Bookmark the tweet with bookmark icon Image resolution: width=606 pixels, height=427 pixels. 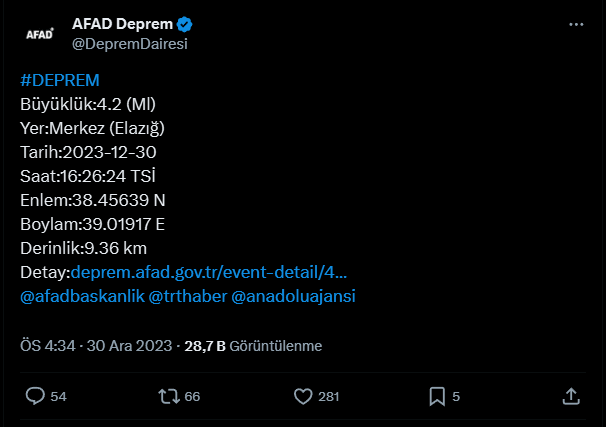[437, 396]
